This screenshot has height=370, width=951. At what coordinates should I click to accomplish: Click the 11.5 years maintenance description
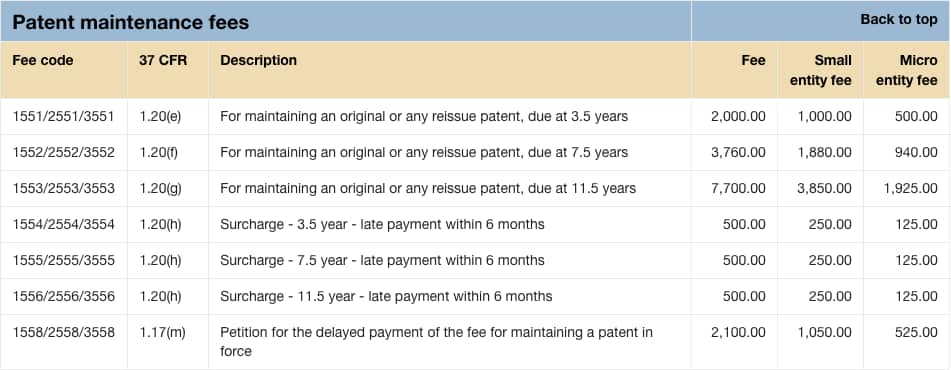[428, 188]
